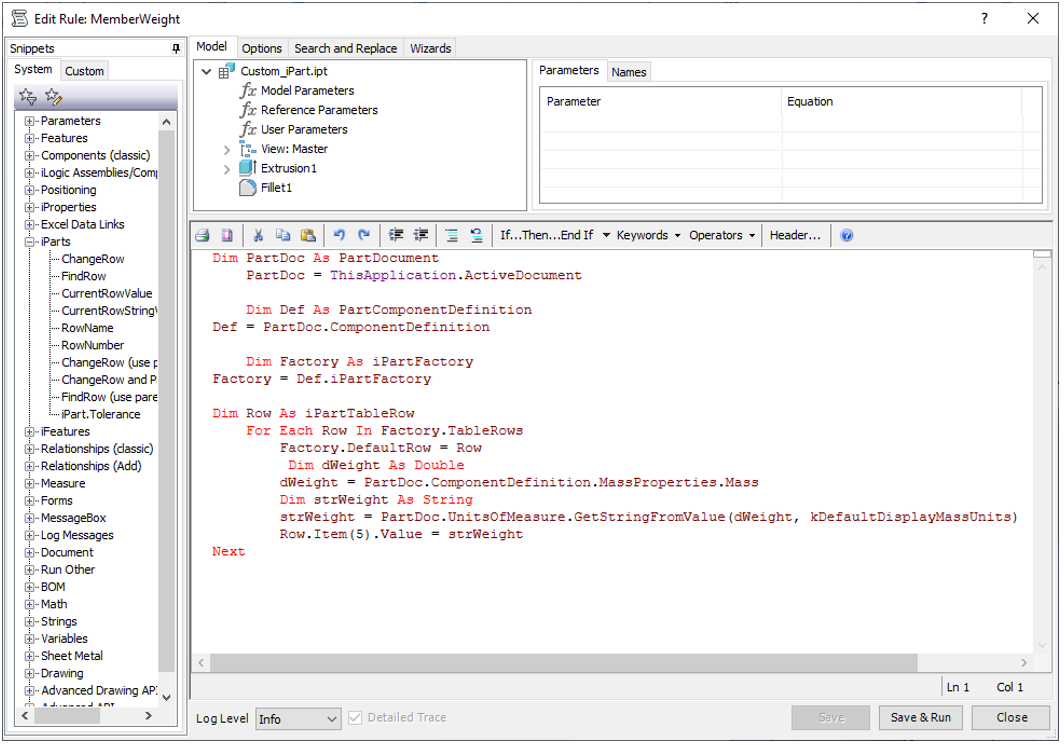Click the print preview page icon
Viewport: 1064px width, 745px height.
click(x=227, y=235)
